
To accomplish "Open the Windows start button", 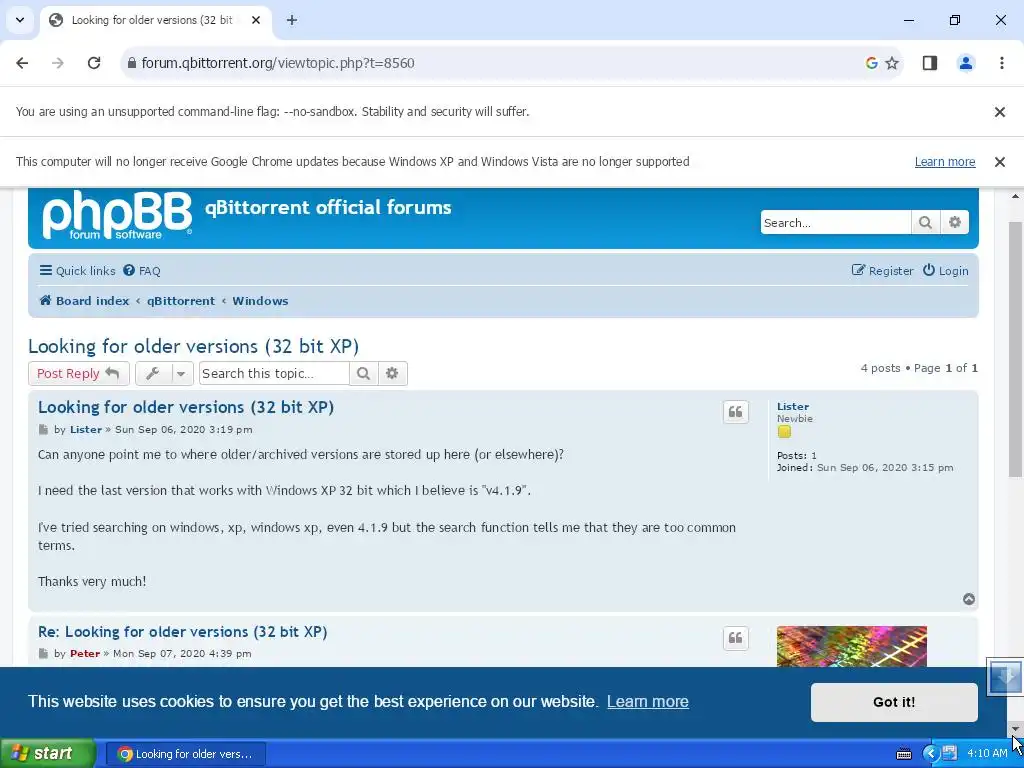I will (x=48, y=753).
